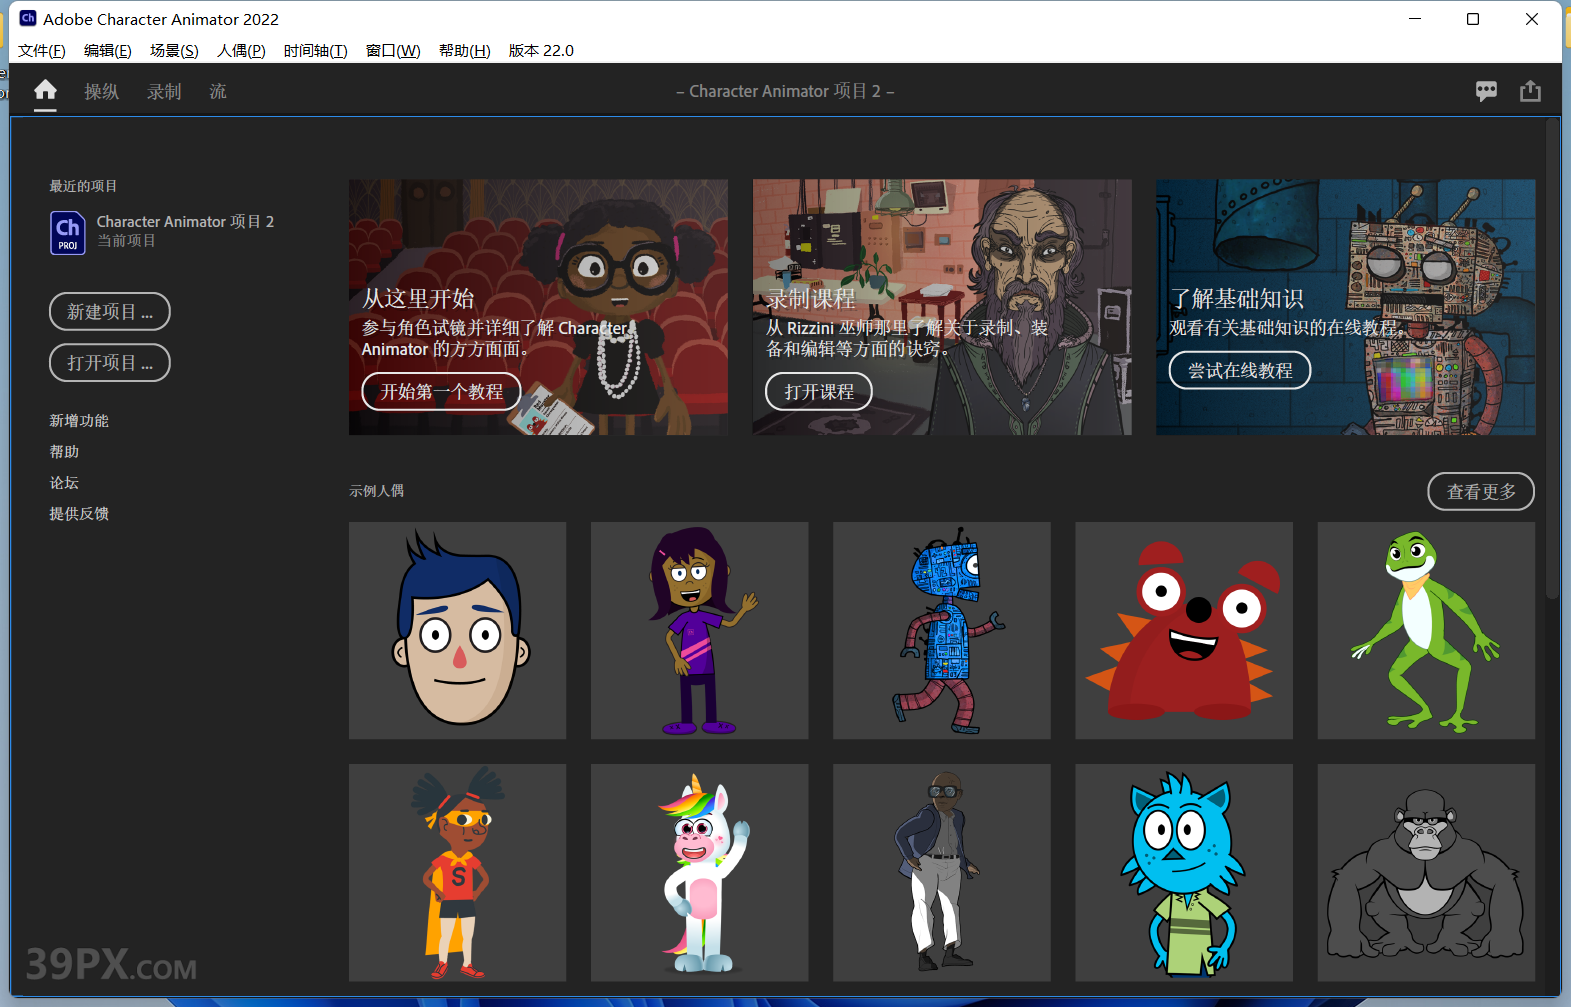Click the vertical scrollbar of home panel
The height and width of the screenshot is (1007, 1571).
click(1552, 360)
